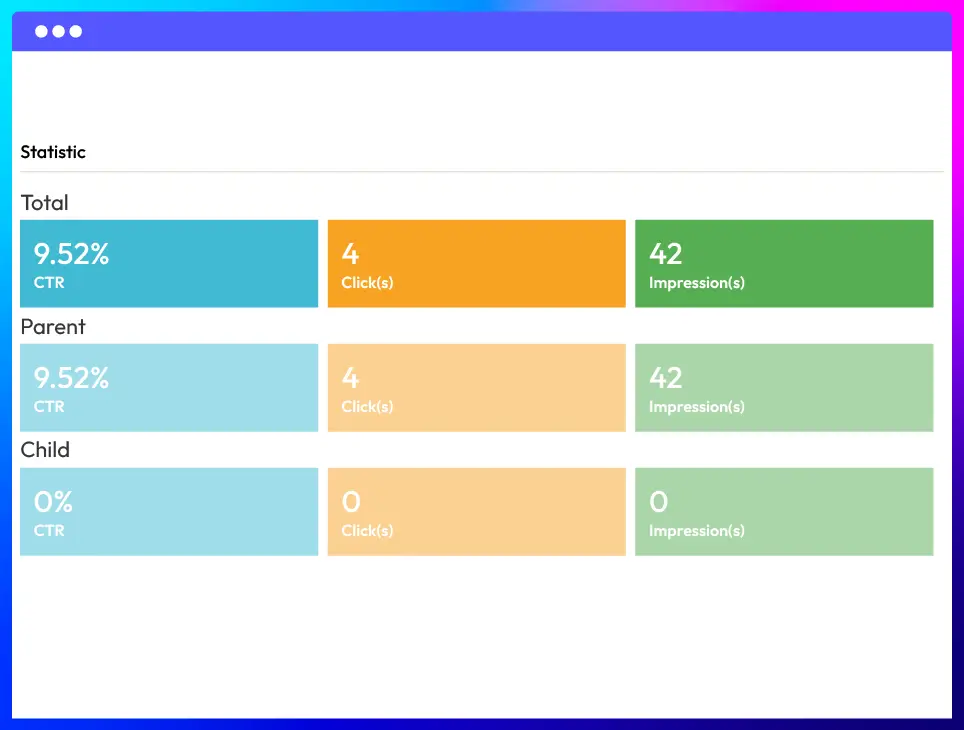Click the purple window title bar
Image resolution: width=964 pixels, height=730 pixels.
click(x=500, y=32)
